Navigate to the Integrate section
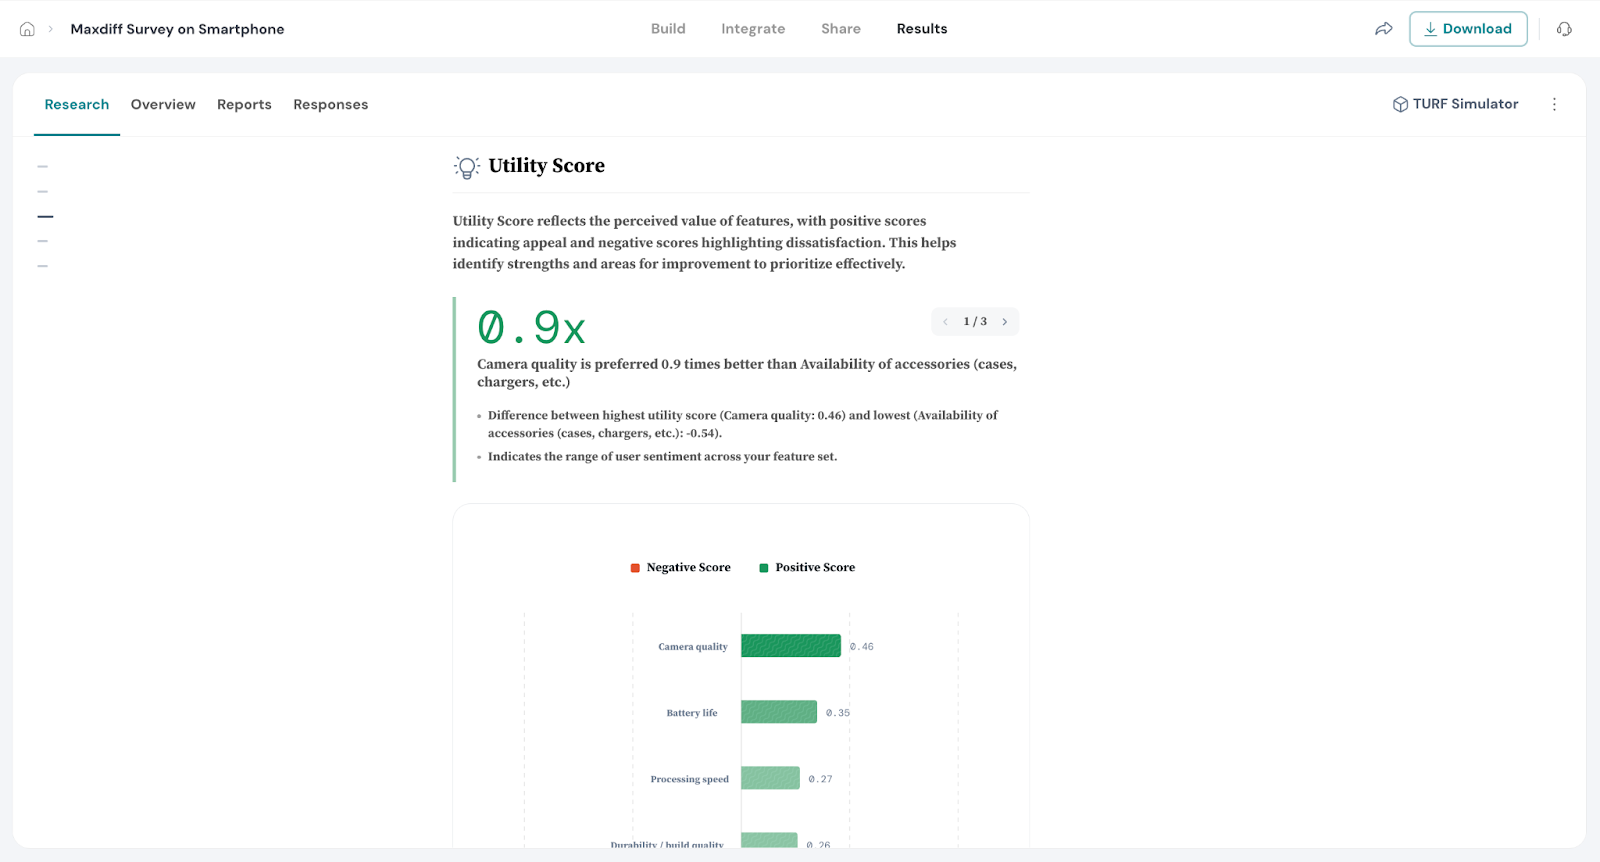Viewport: 1600px width, 862px height. (x=753, y=29)
